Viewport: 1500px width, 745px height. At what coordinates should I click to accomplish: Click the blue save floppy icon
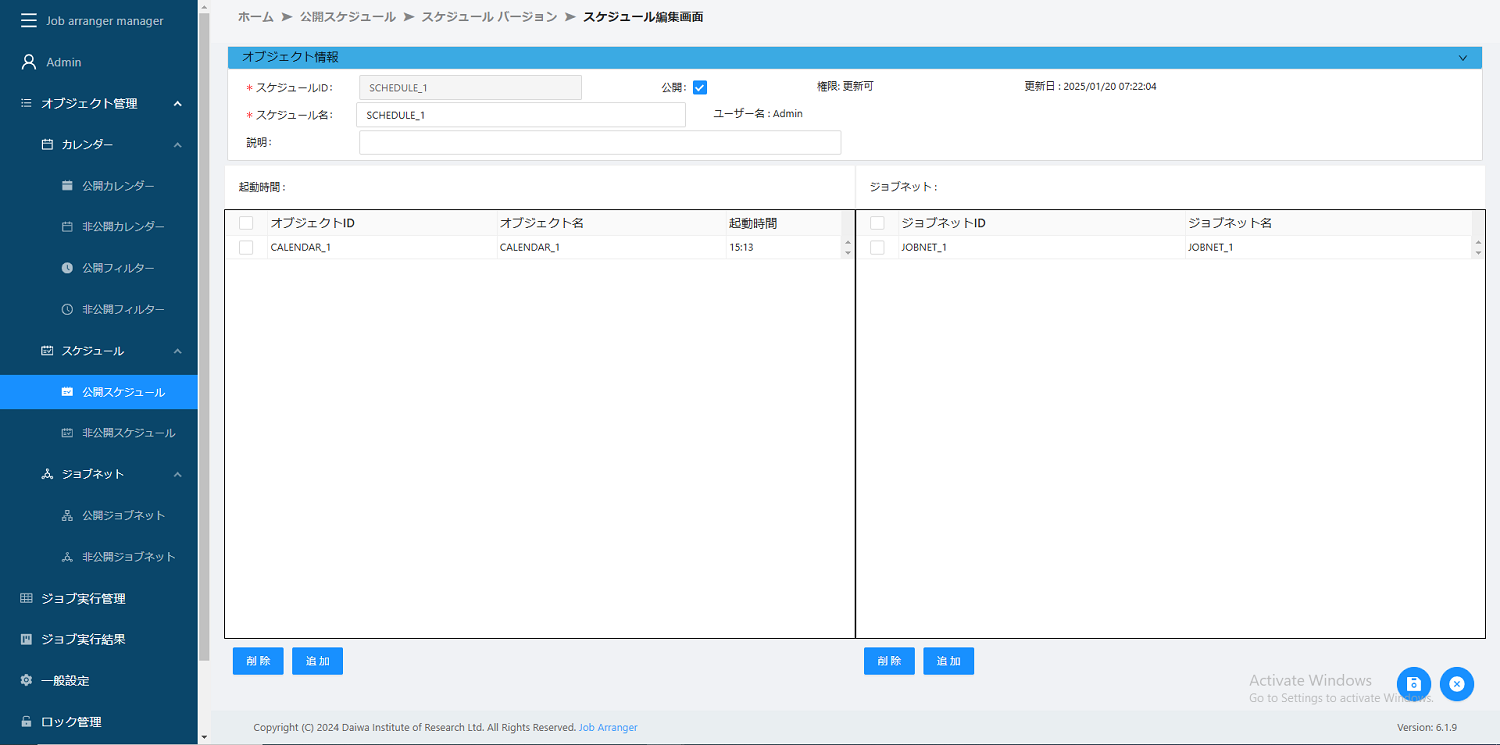pos(1414,684)
